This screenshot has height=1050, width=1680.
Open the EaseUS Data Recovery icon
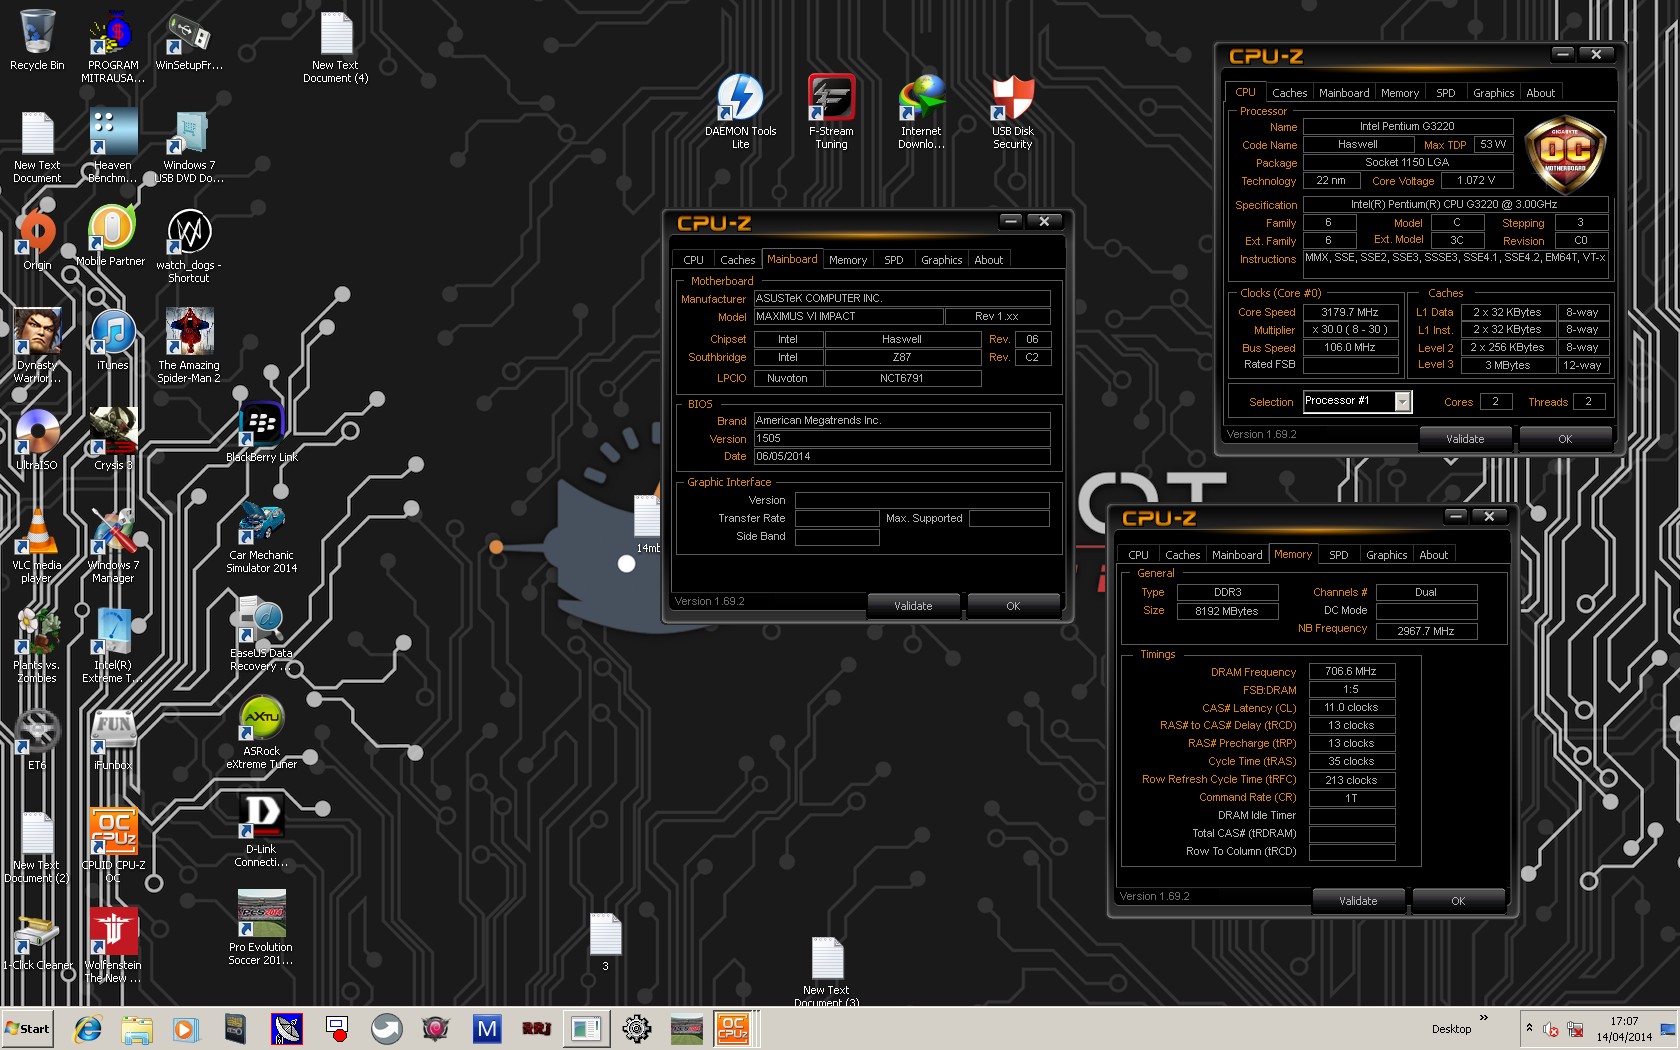pyautogui.click(x=262, y=634)
